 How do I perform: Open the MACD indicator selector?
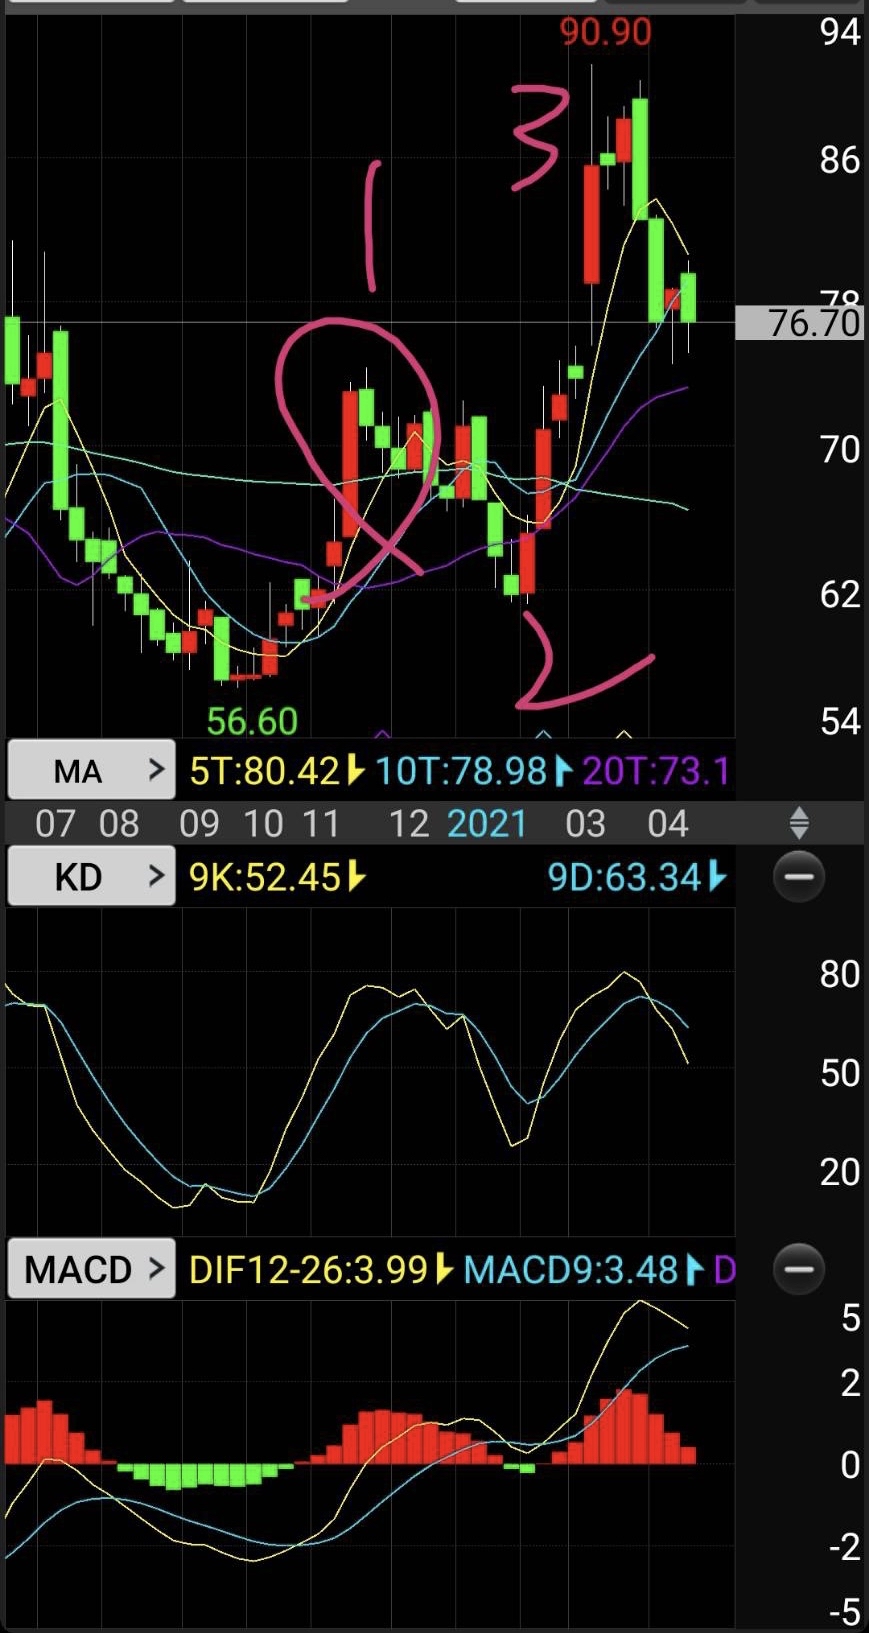click(91, 1269)
